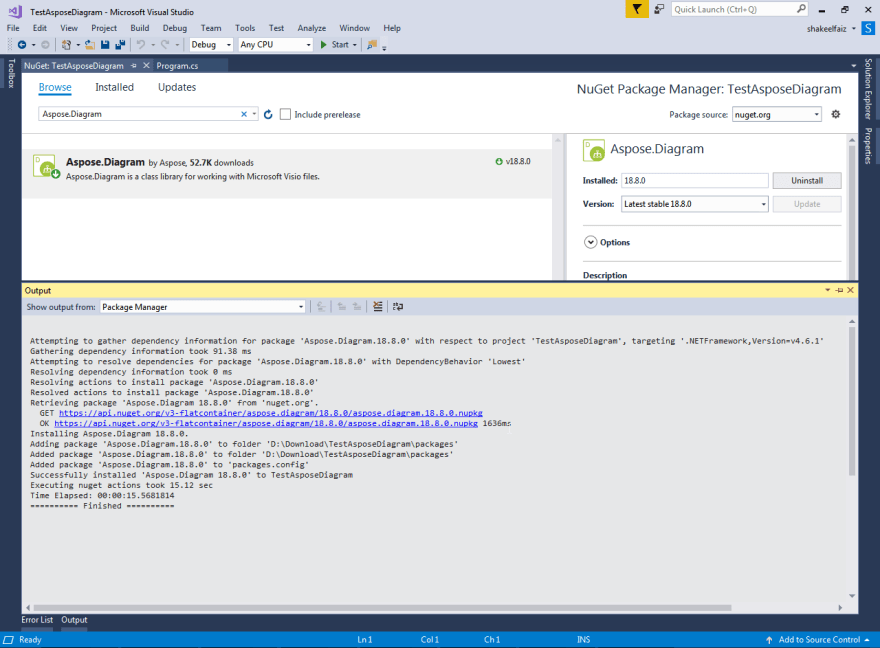Clear the Aspose.Diagram search text

pos(244,114)
